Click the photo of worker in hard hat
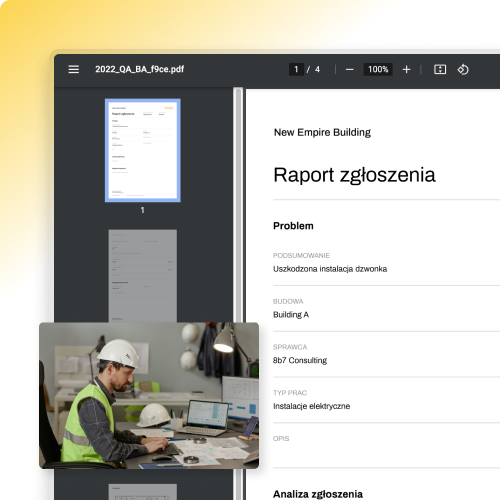Image resolution: width=500 pixels, height=500 pixels. [149, 396]
